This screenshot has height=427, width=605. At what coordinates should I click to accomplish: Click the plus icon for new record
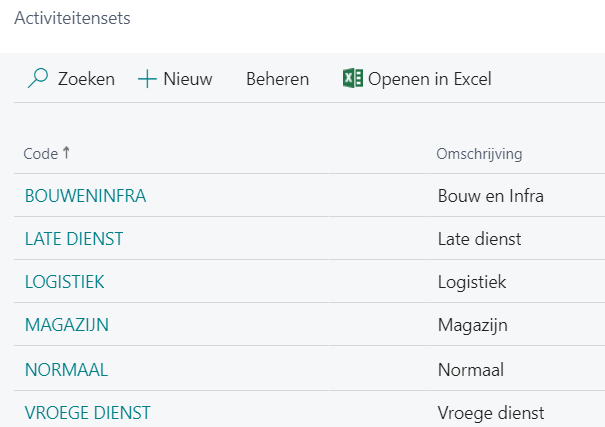(x=147, y=79)
